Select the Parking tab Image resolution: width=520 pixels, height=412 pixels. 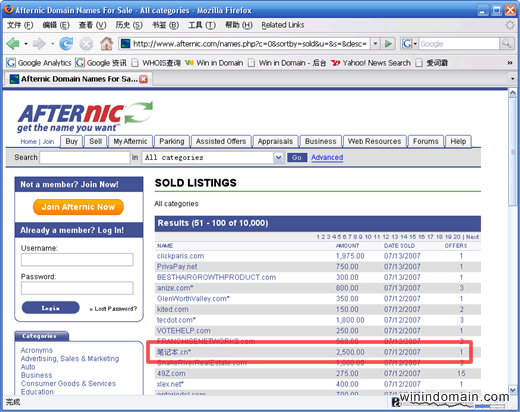click(172, 141)
